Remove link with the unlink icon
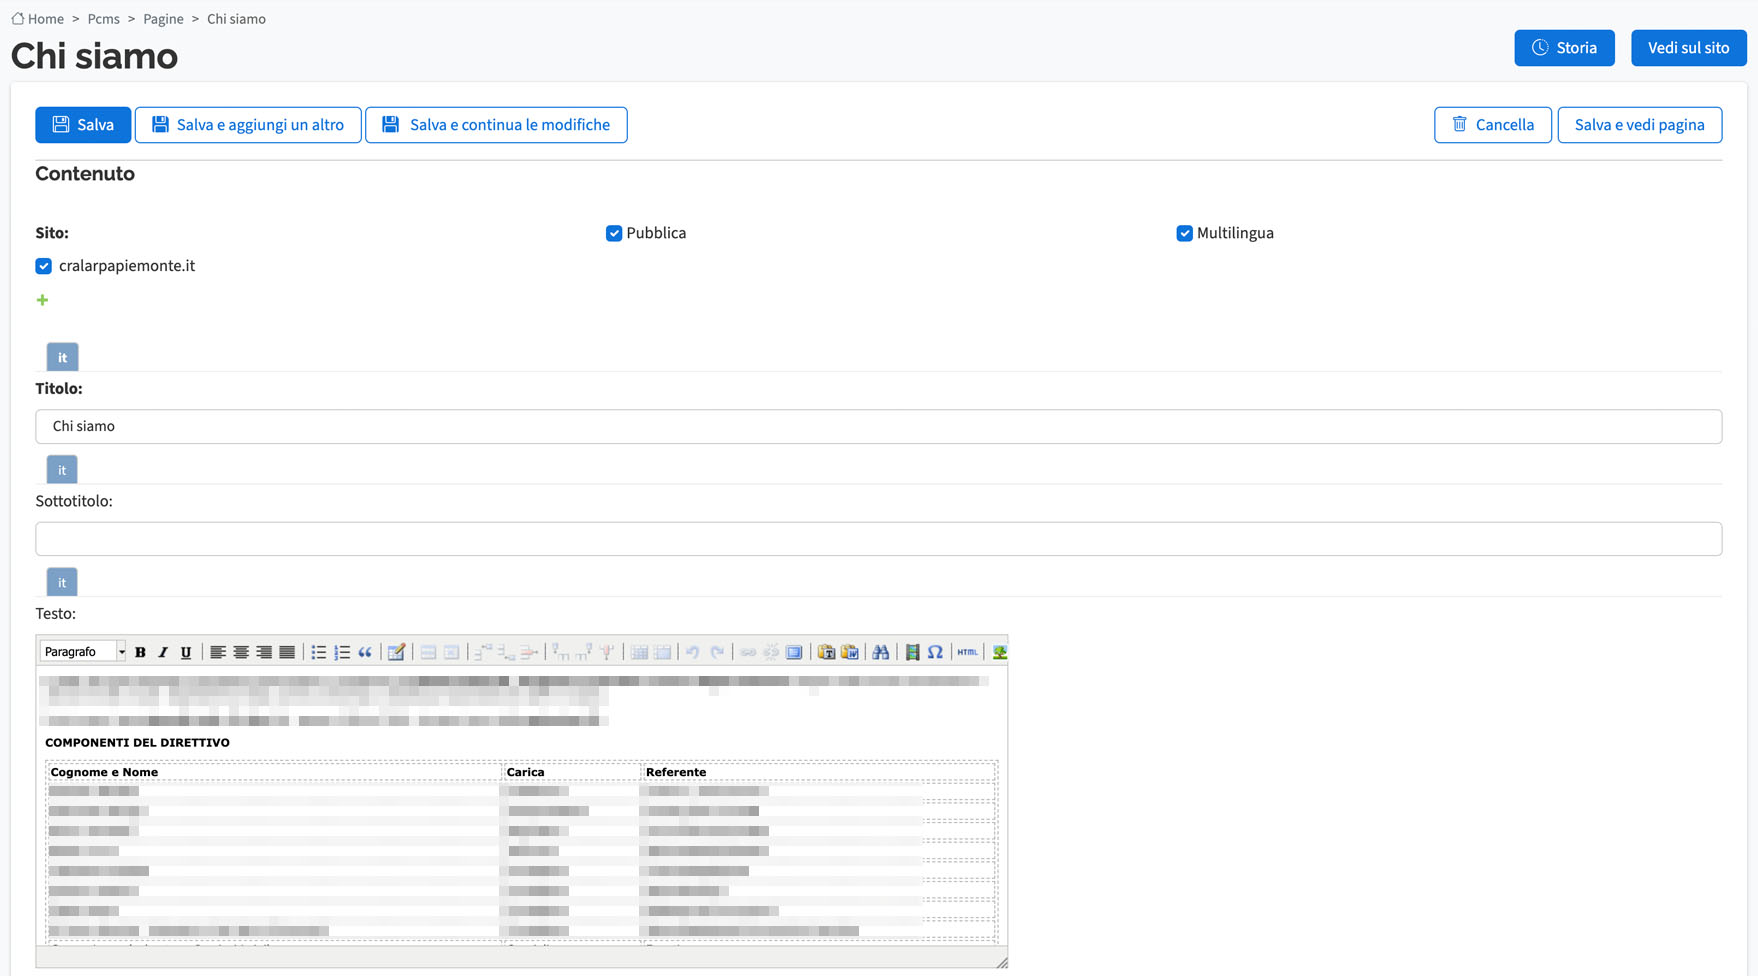The image size is (1758, 976). [771, 652]
